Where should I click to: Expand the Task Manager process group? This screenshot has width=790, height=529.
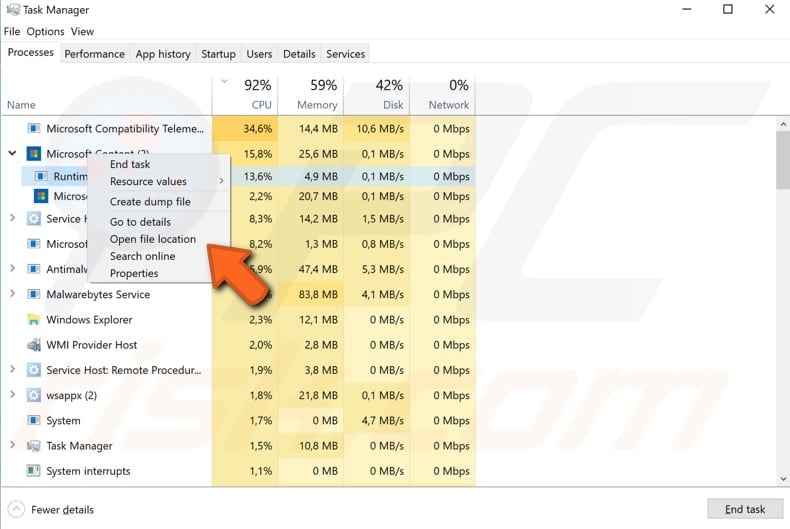click(x=12, y=444)
